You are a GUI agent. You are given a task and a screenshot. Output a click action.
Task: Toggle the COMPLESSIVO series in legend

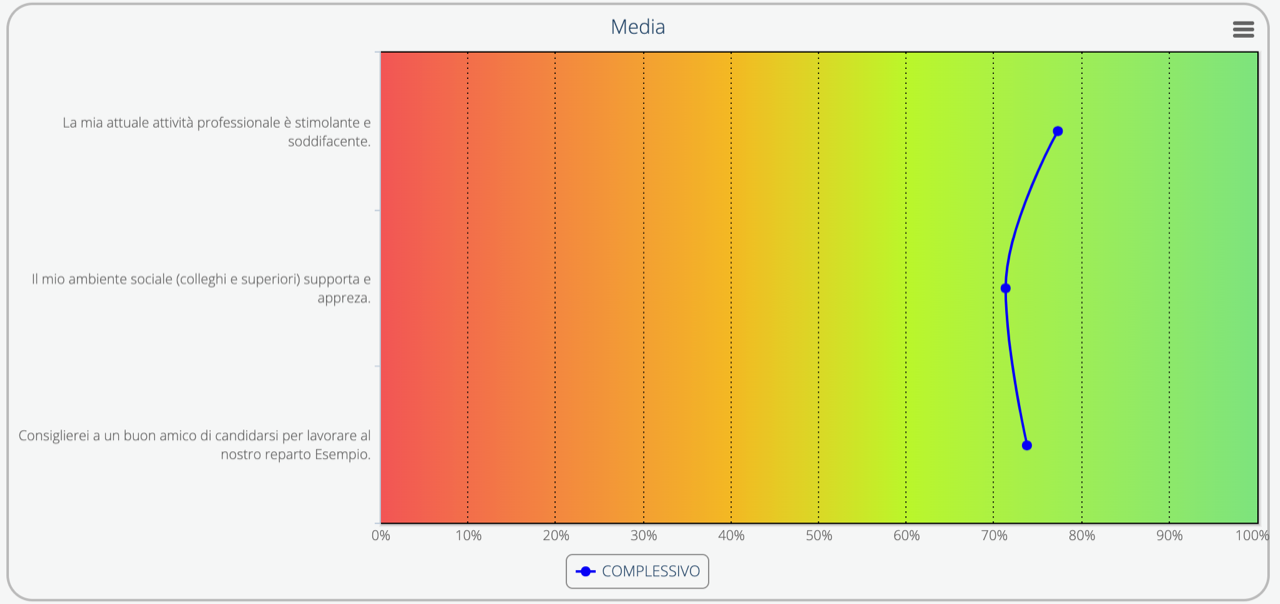tap(650, 572)
